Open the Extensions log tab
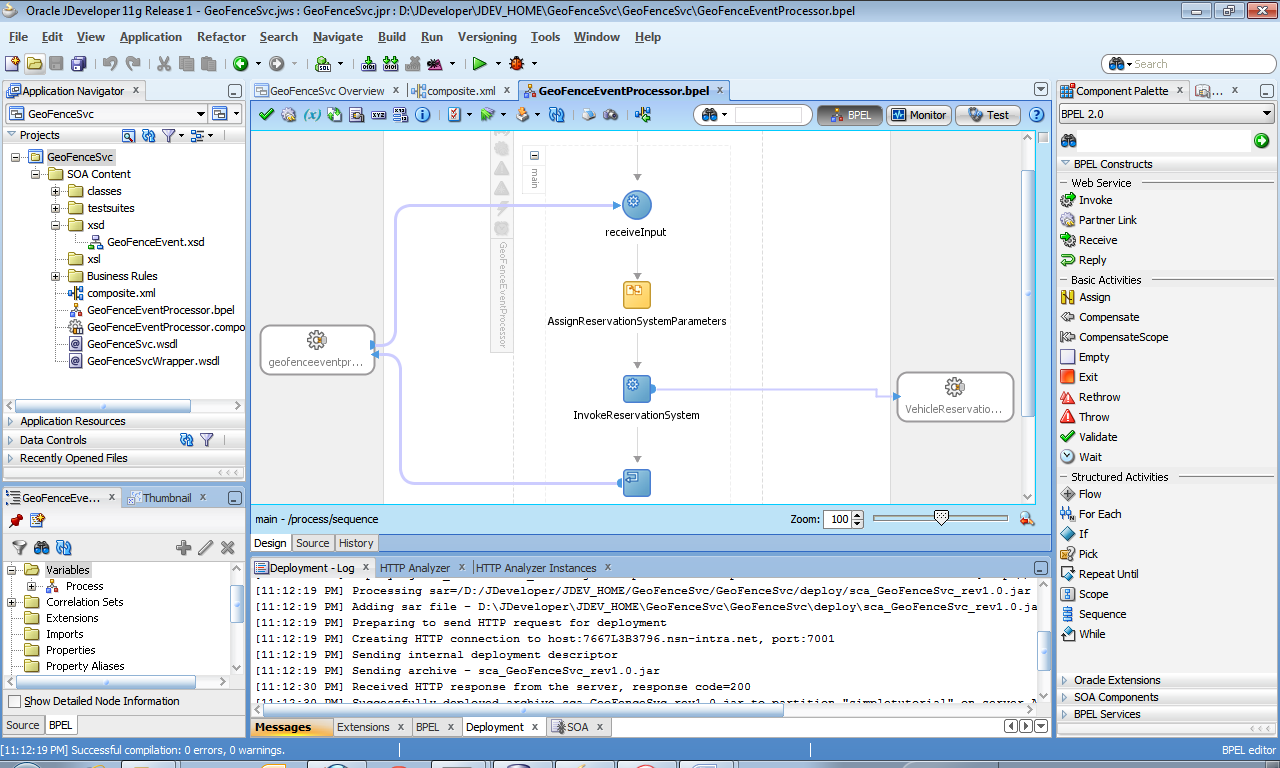This screenshot has height=768, width=1280. click(364, 727)
